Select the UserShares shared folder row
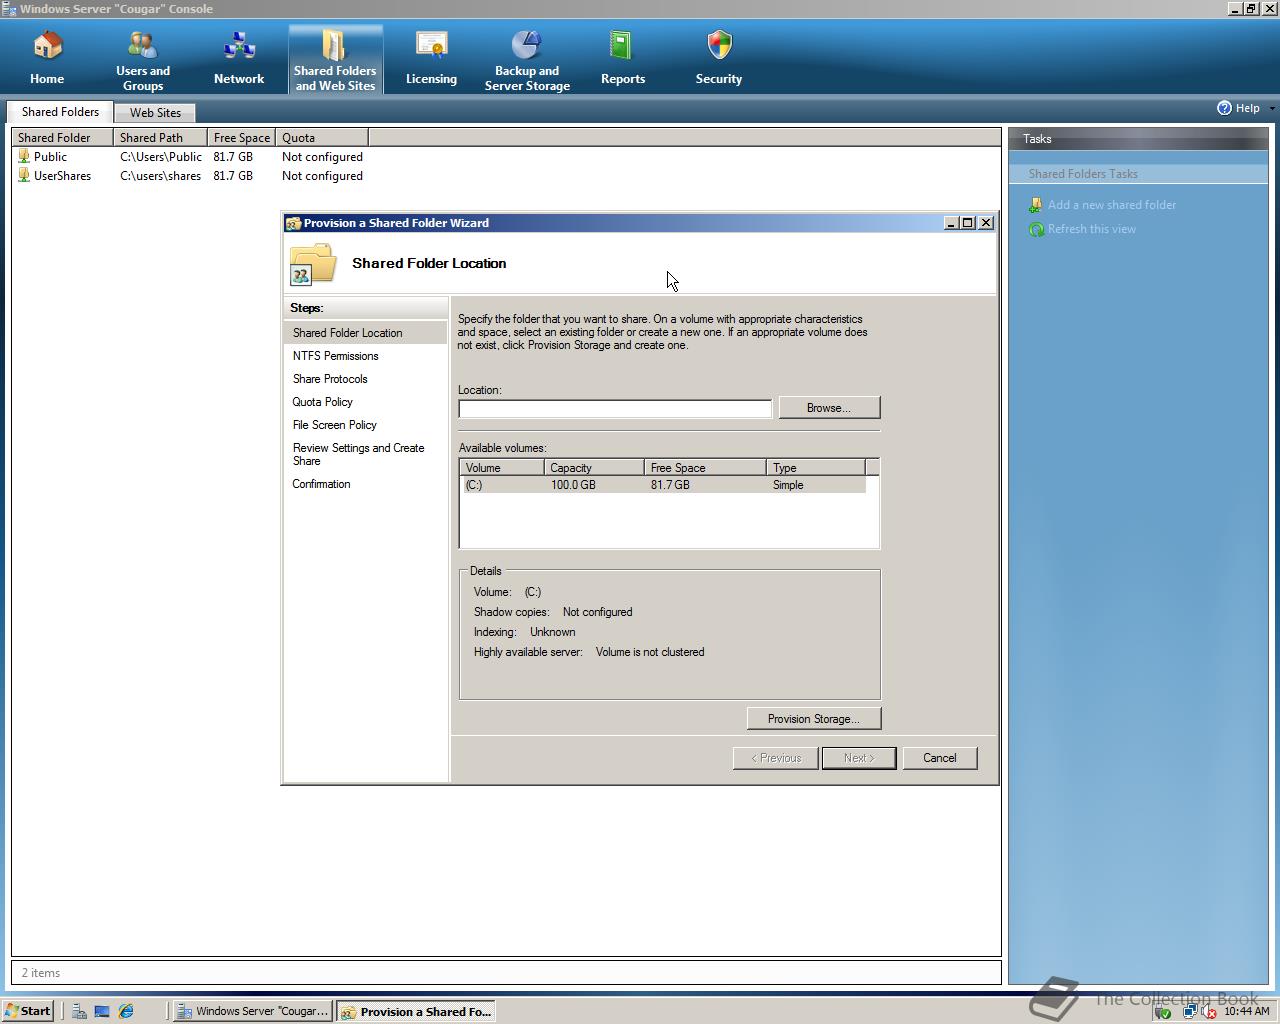This screenshot has width=1280, height=1024. click(190, 176)
